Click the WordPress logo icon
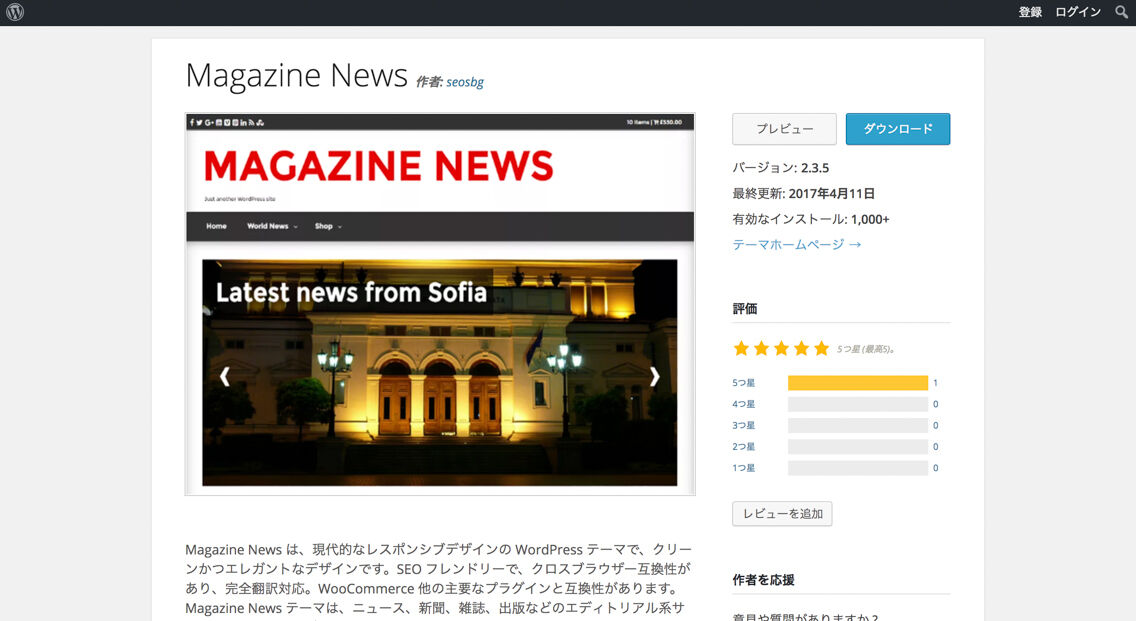1136x621 pixels. [14, 12]
